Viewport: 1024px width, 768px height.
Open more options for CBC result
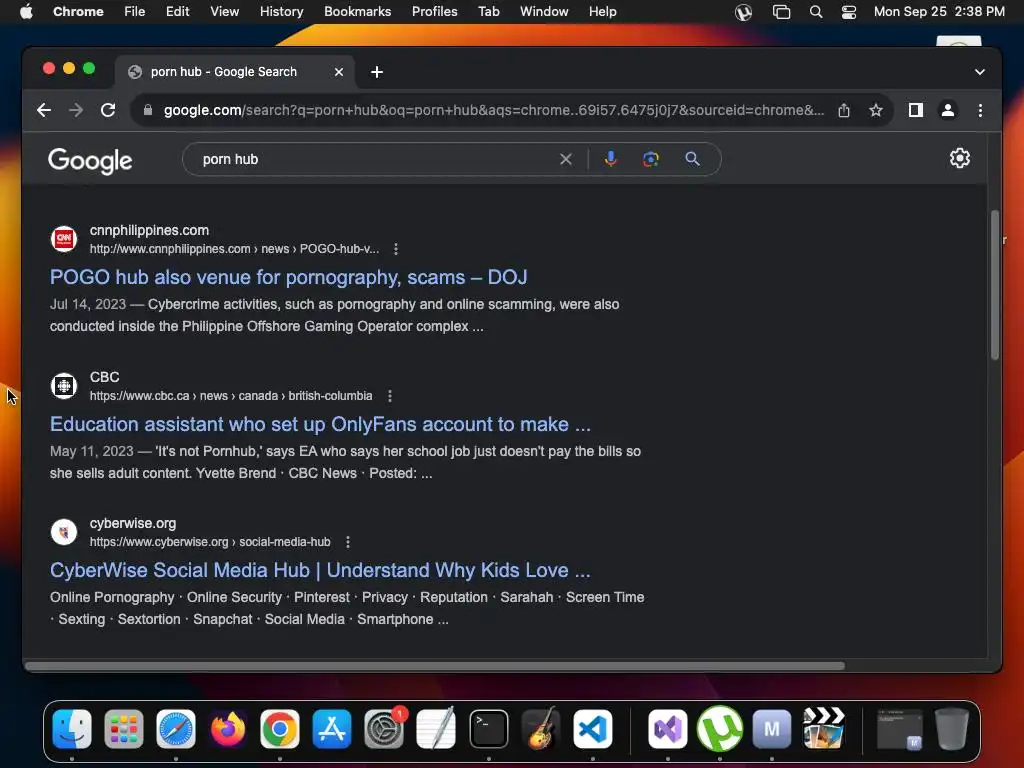point(390,396)
